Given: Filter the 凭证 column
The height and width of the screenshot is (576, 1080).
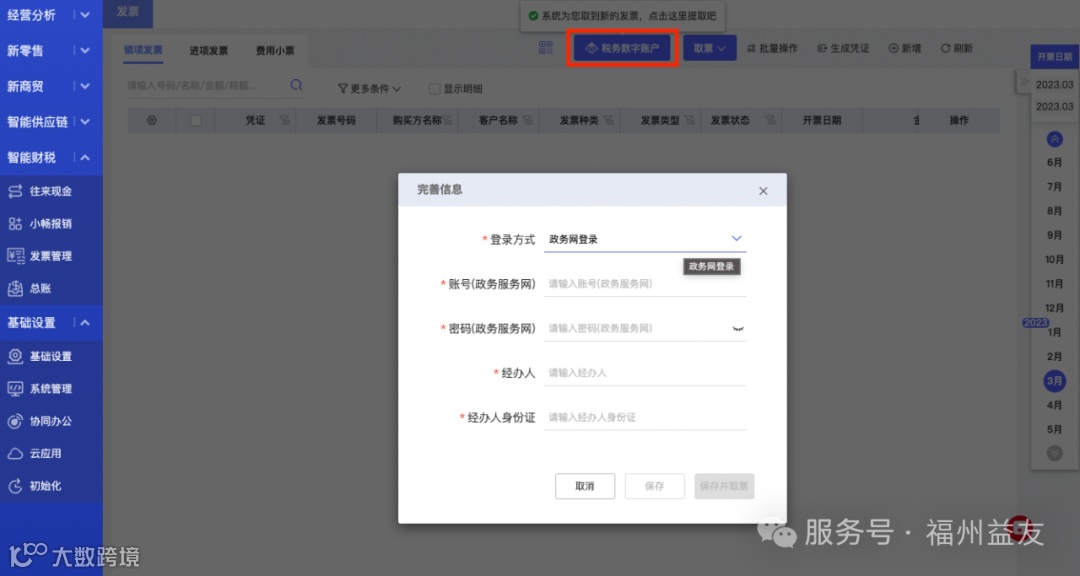Looking at the screenshot, I should pos(284,121).
